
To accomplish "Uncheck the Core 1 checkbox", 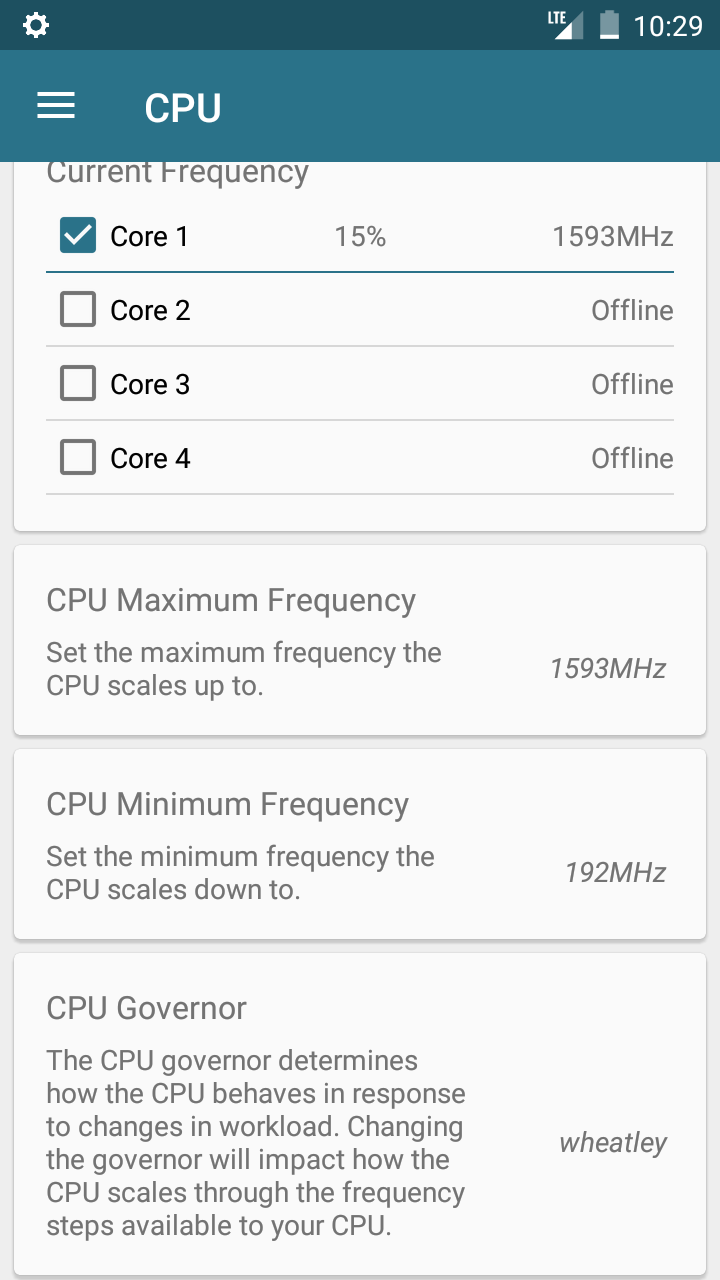I will pos(78,236).
